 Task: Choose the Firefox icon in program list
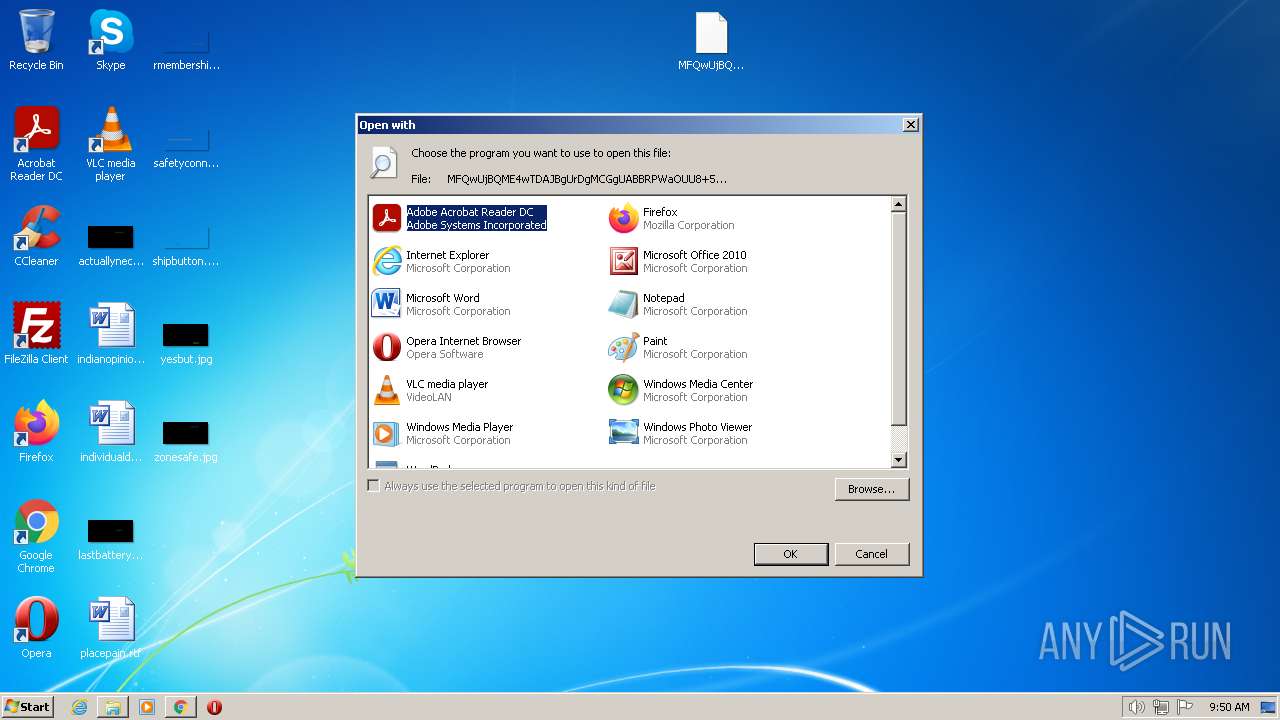[x=623, y=218]
